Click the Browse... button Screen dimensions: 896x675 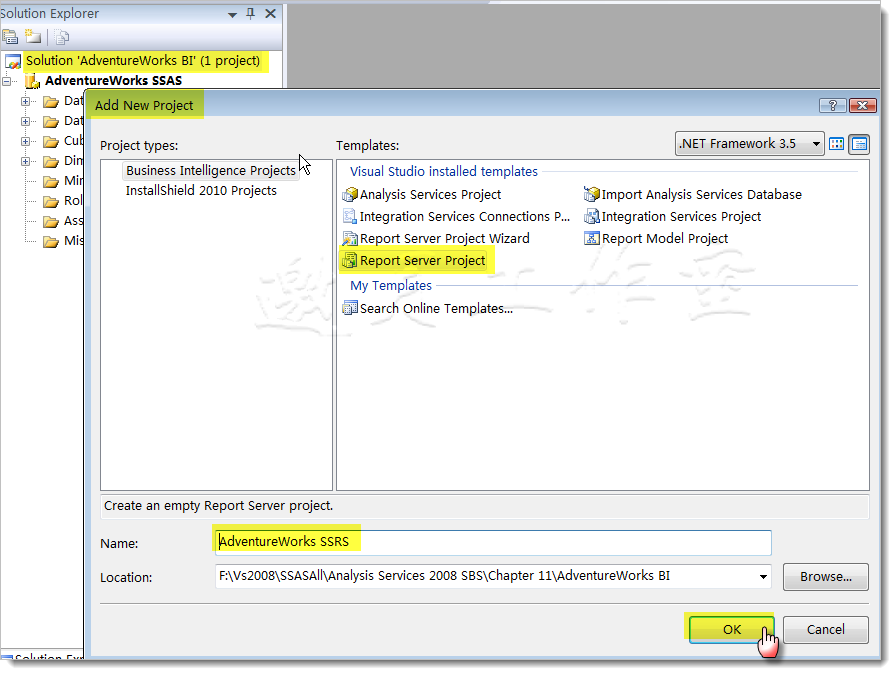pos(826,577)
